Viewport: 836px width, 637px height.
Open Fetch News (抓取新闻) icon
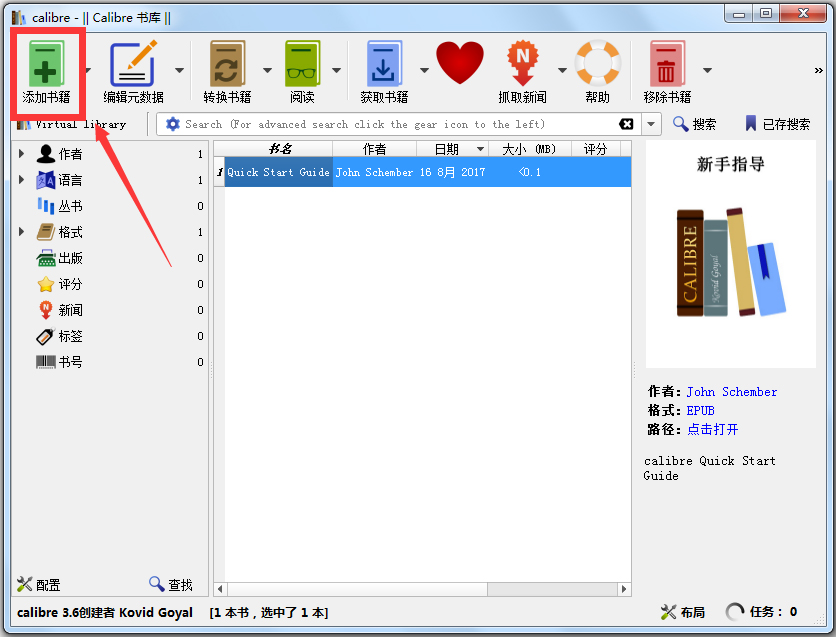(x=522, y=63)
